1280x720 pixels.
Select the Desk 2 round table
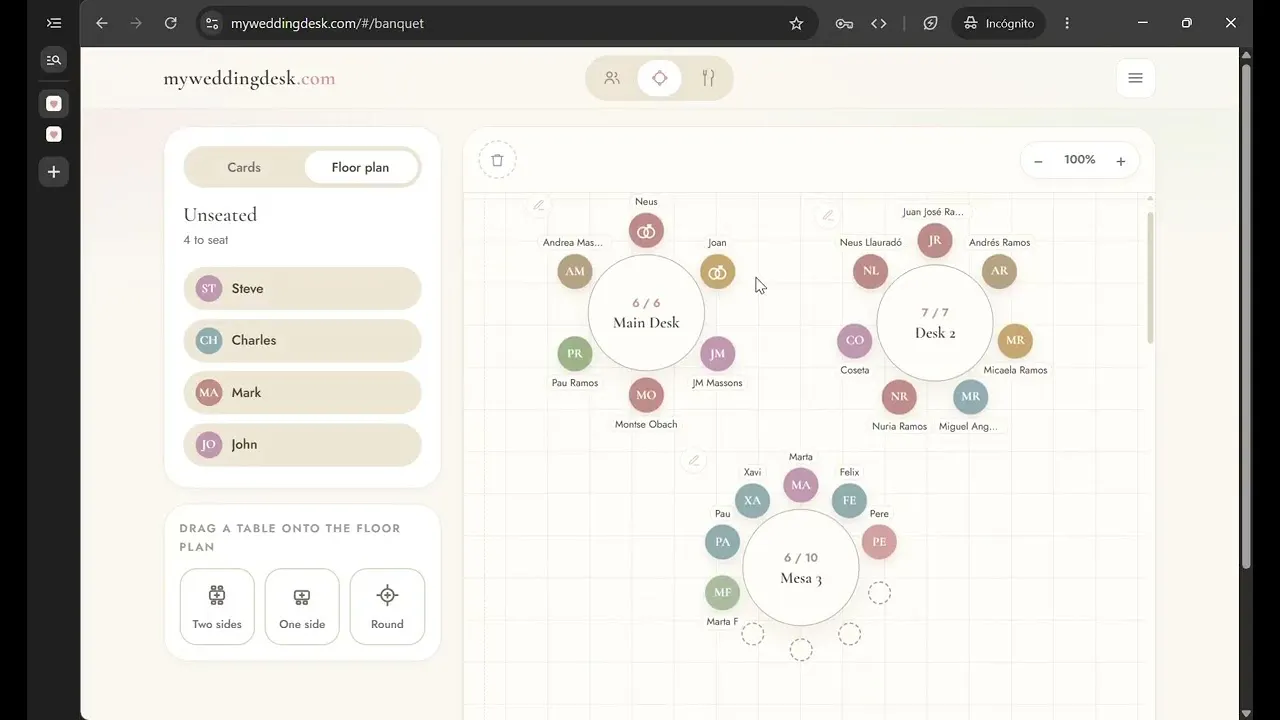point(935,323)
